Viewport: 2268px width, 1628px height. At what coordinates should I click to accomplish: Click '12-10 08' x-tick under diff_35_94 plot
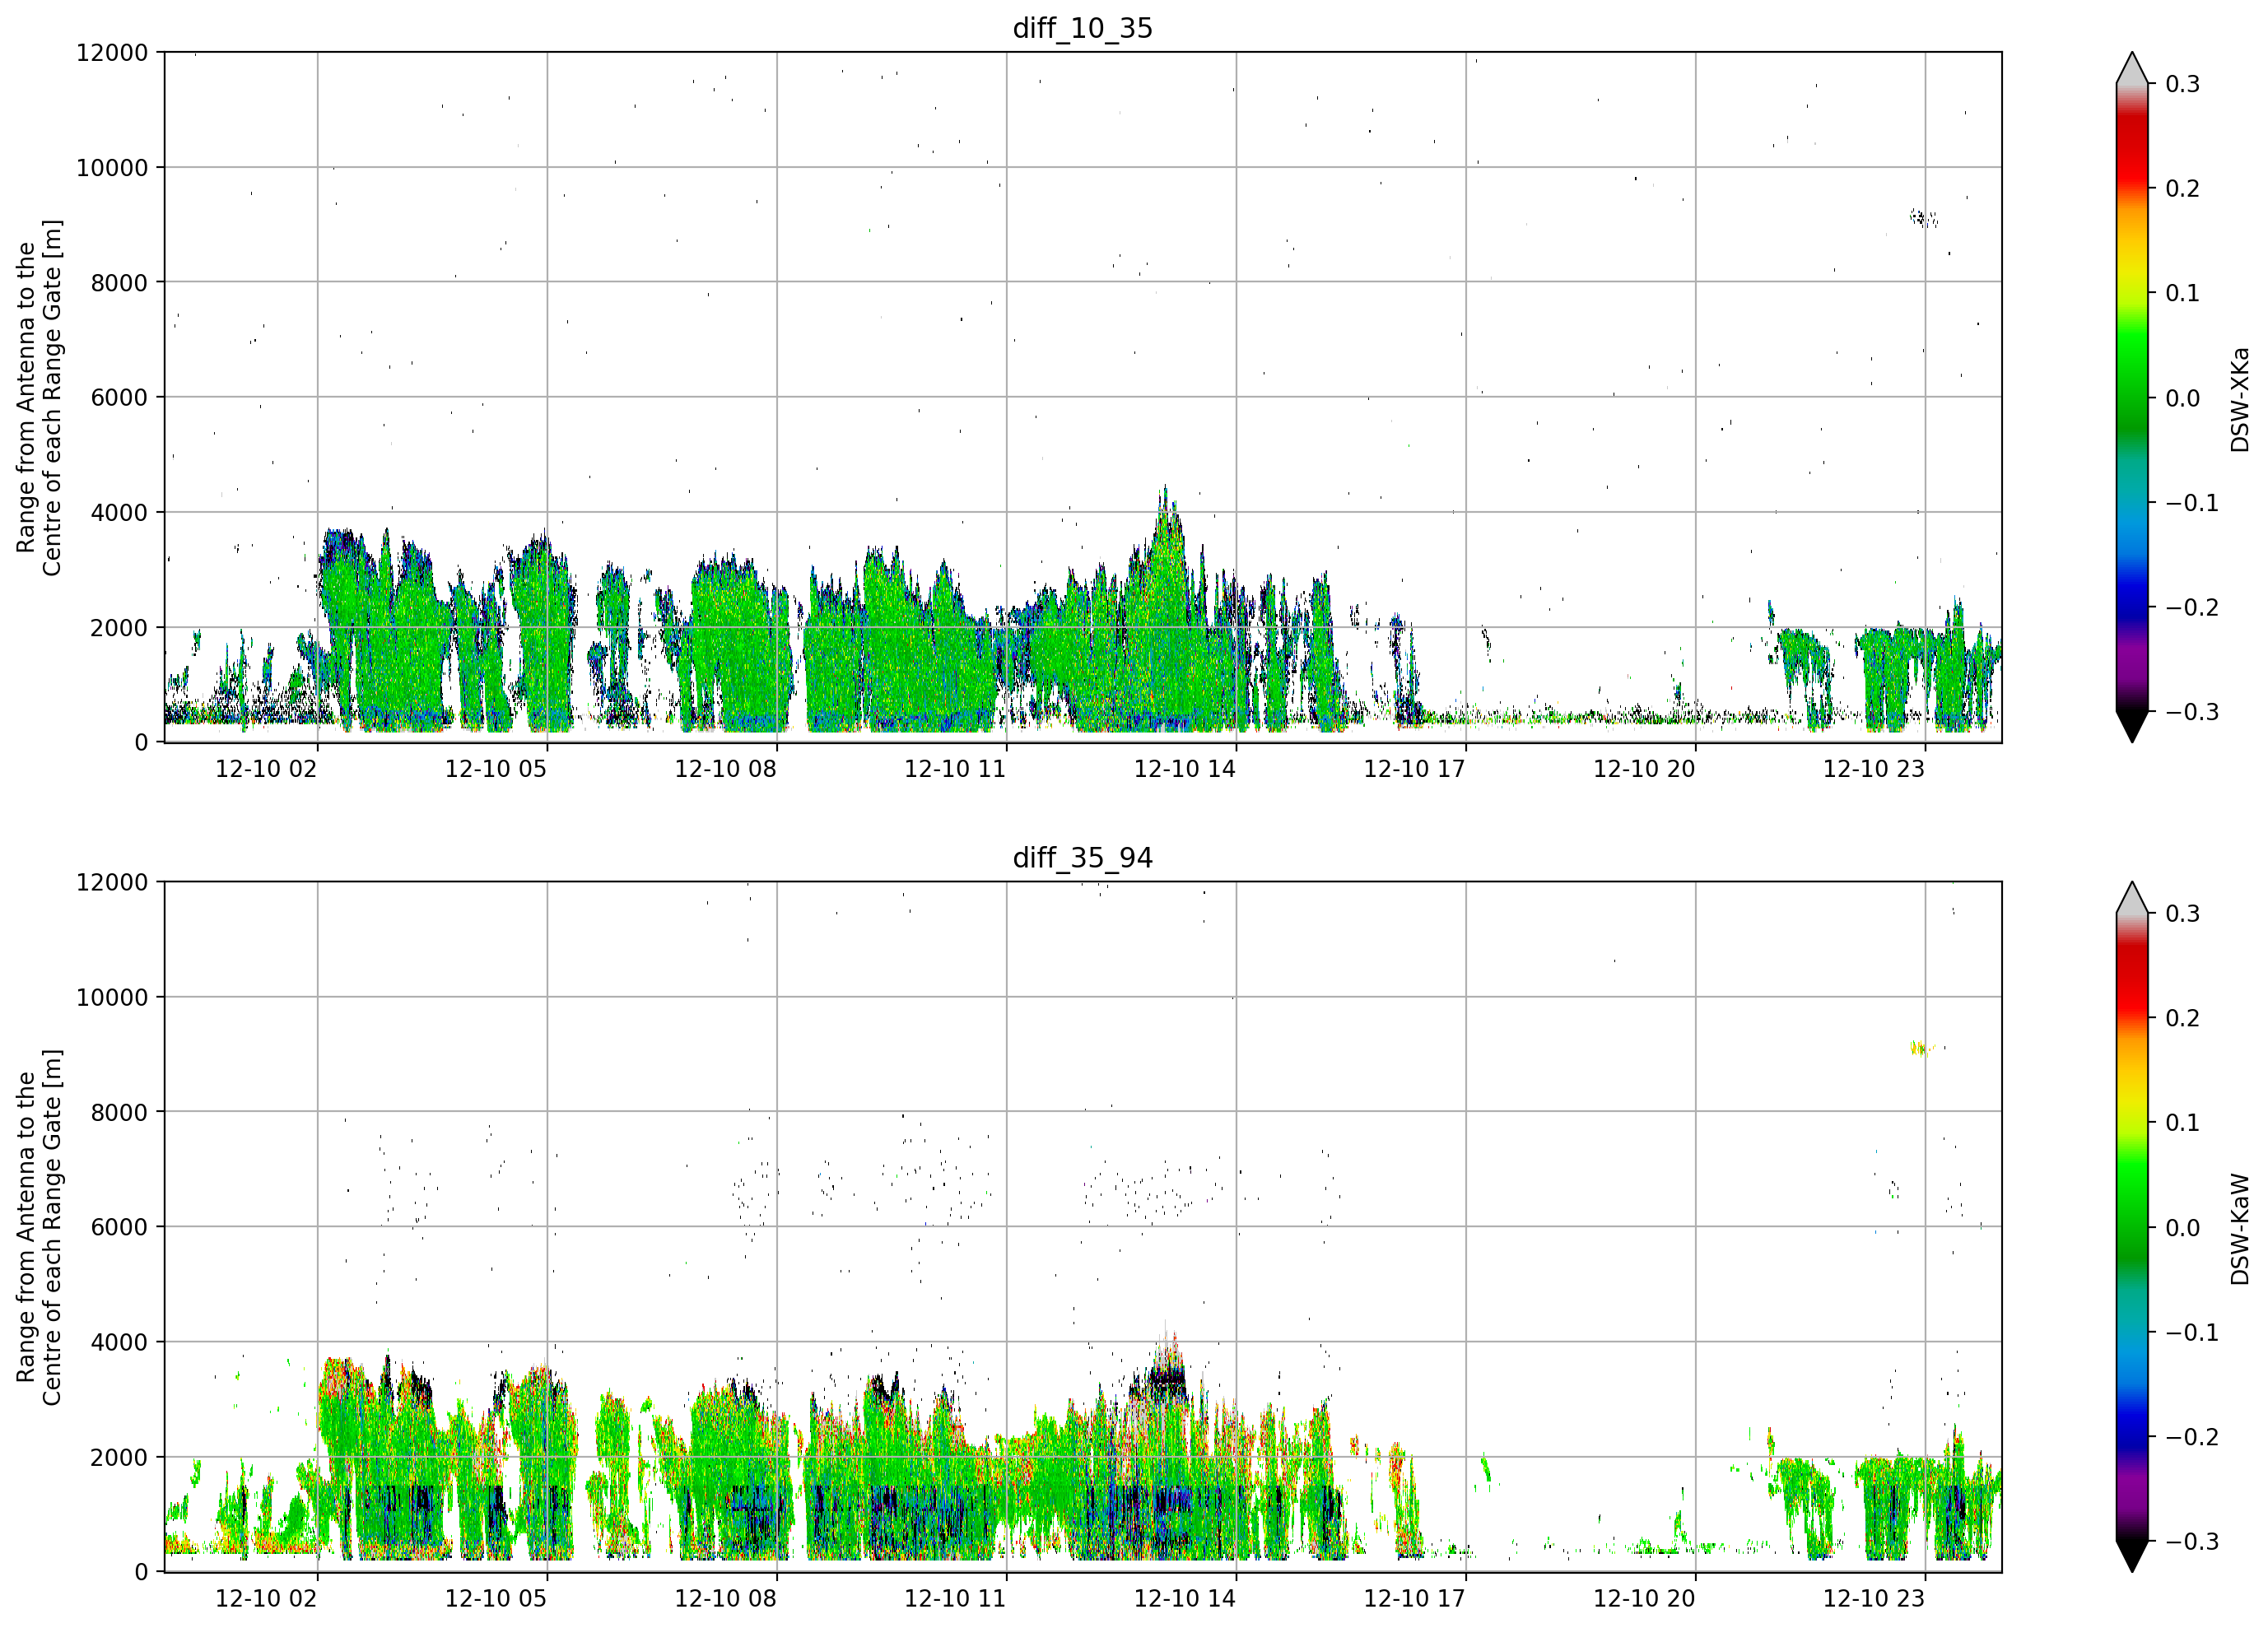726,1598
